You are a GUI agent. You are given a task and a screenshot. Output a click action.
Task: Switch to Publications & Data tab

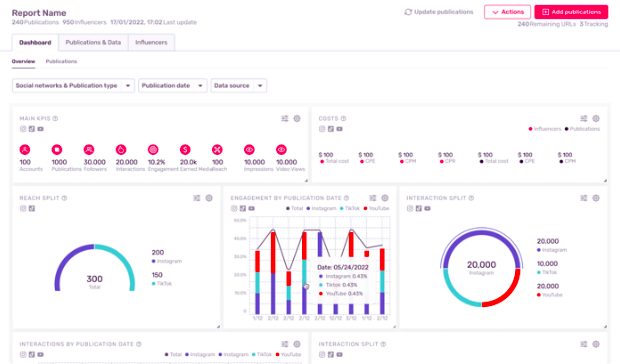(x=93, y=43)
